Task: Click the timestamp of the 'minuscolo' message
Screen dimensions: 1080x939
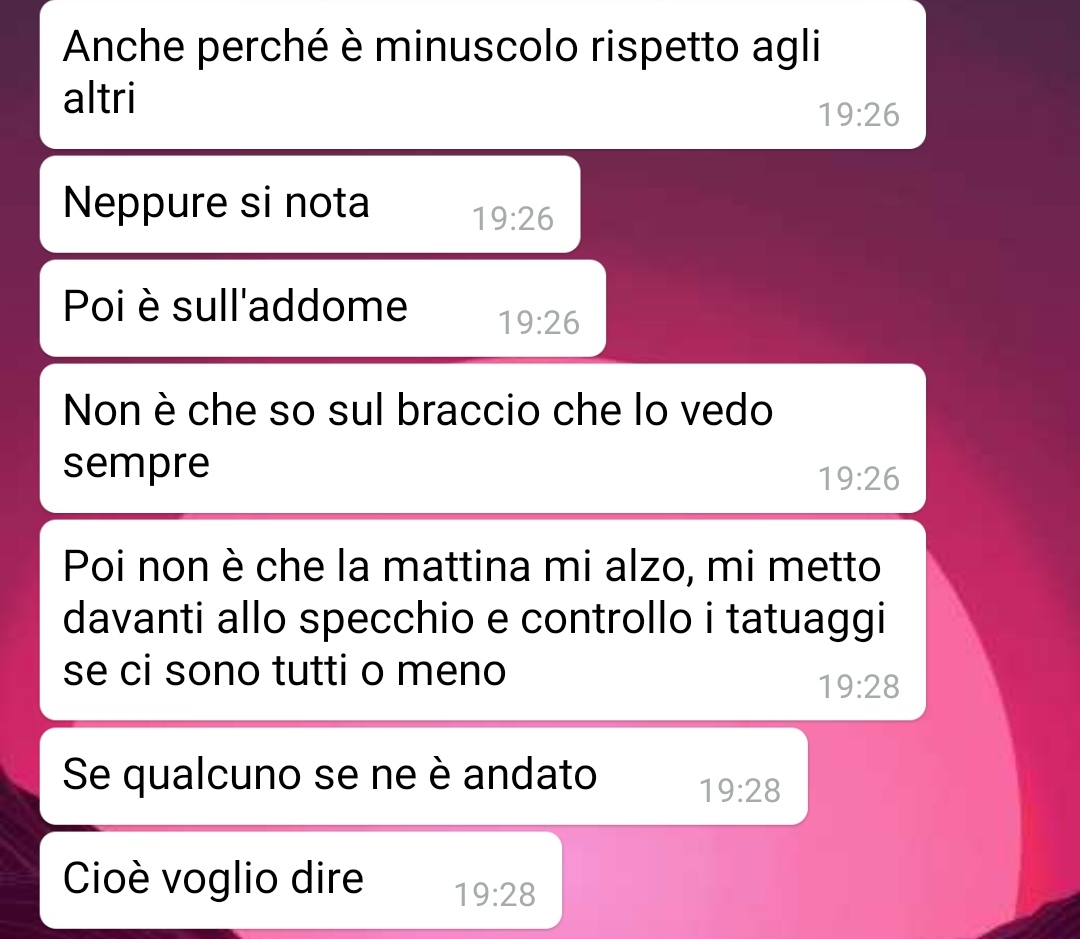Action: tap(859, 115)
